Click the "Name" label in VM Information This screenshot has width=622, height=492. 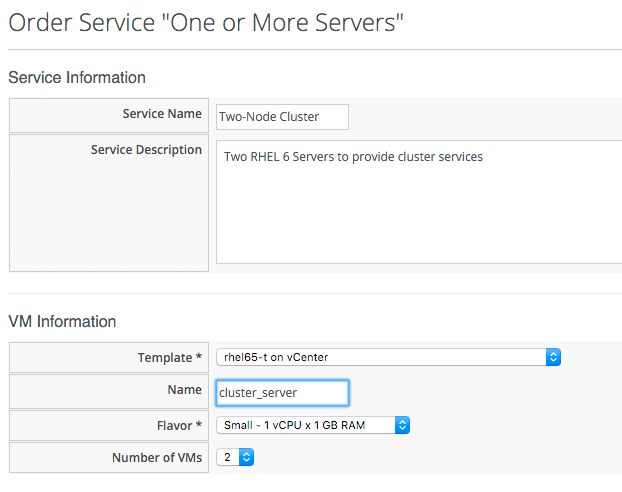[x=185, y=391]
